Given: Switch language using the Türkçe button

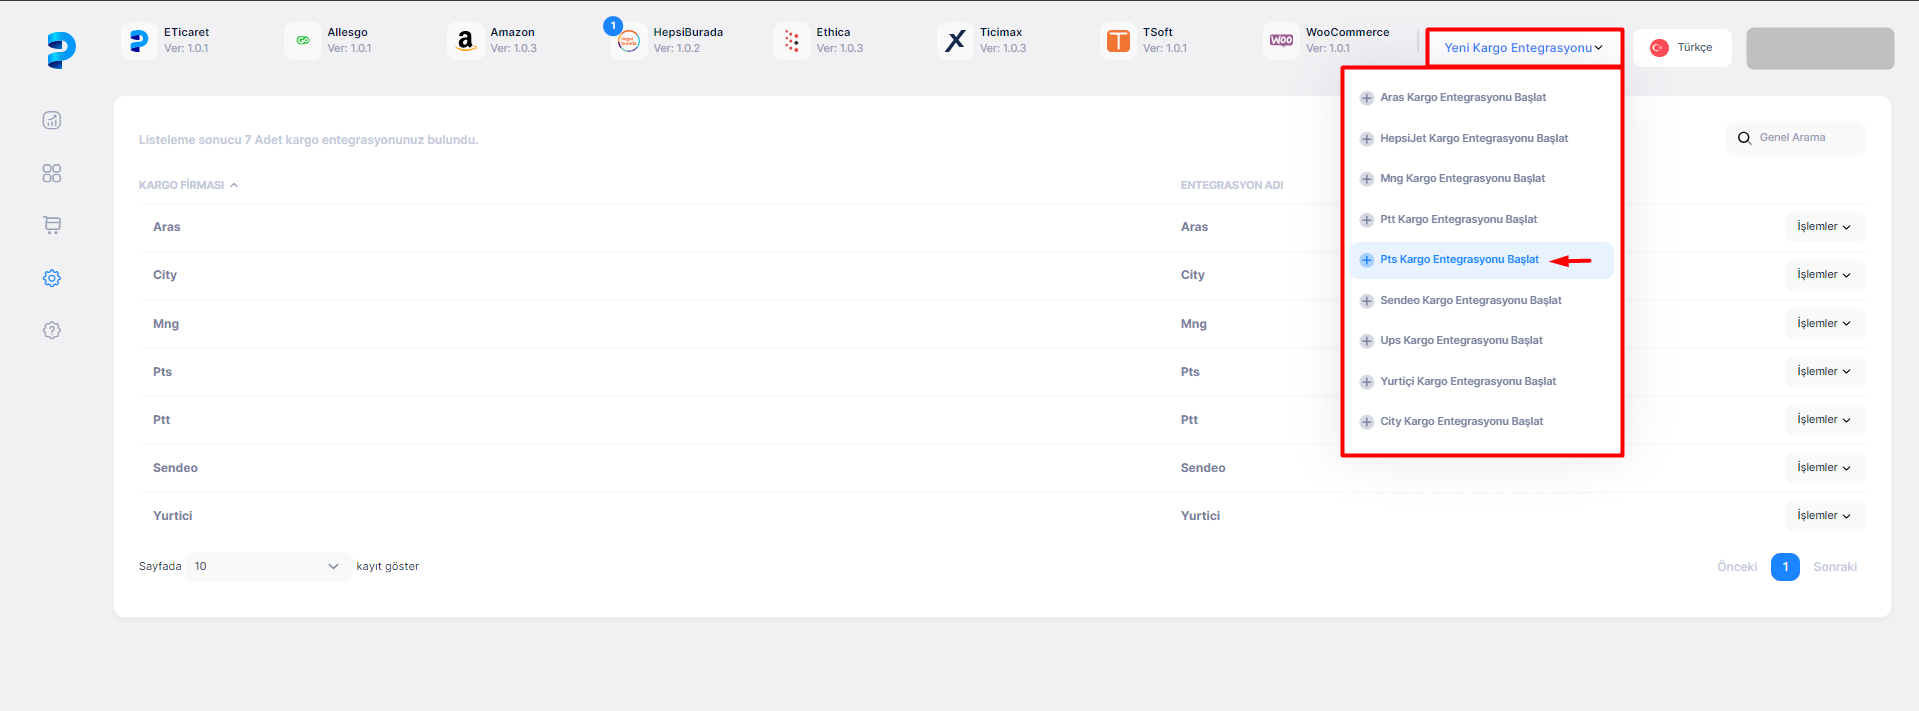Looking at the screenshot, I should (x=1682, y=48).
